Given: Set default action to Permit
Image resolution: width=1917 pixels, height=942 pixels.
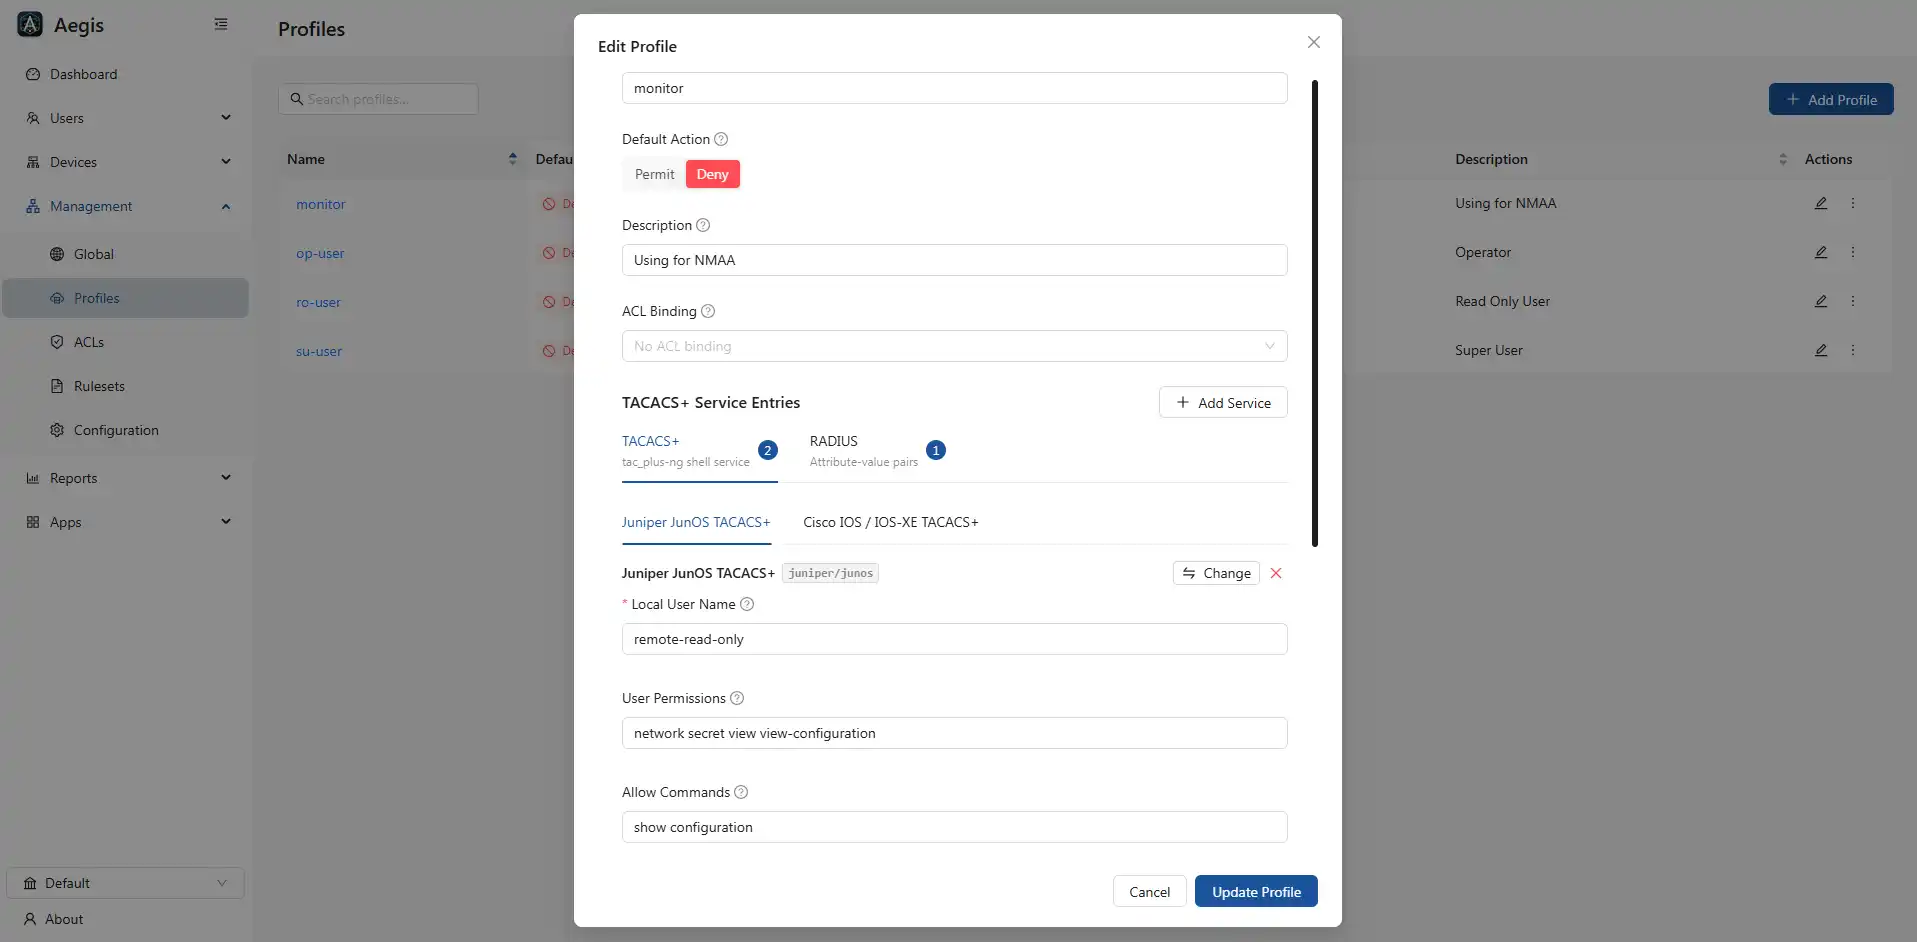Looking at the screenshot, I should (x=655, y=174).
